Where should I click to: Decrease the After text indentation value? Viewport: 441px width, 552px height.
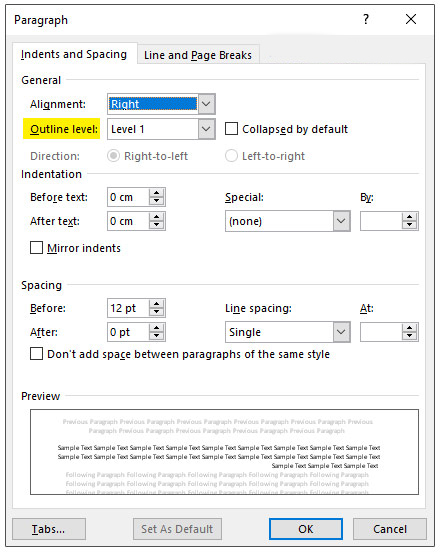tap(157, 225)
